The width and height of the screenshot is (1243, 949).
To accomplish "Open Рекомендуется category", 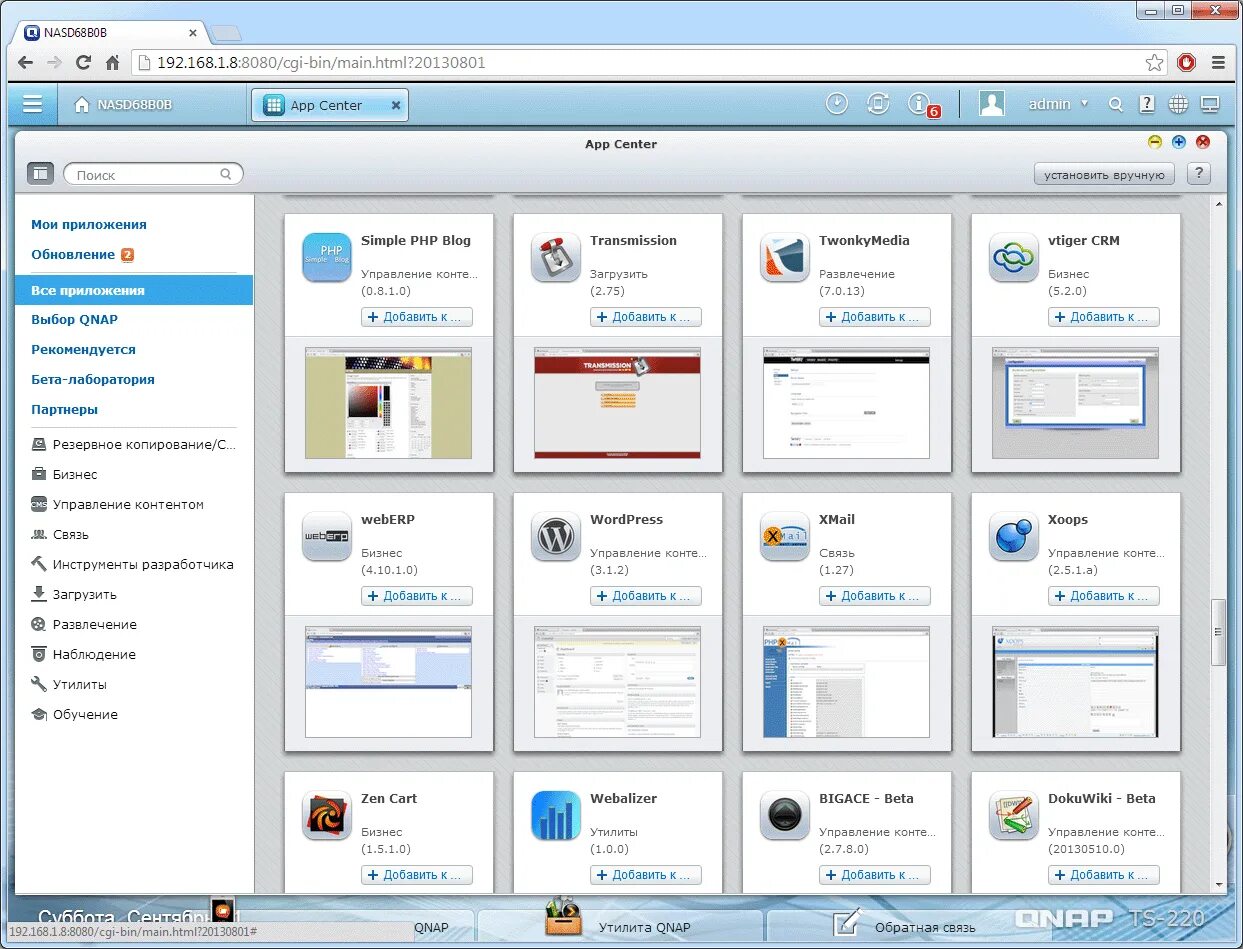I will (x=83, y=350).
